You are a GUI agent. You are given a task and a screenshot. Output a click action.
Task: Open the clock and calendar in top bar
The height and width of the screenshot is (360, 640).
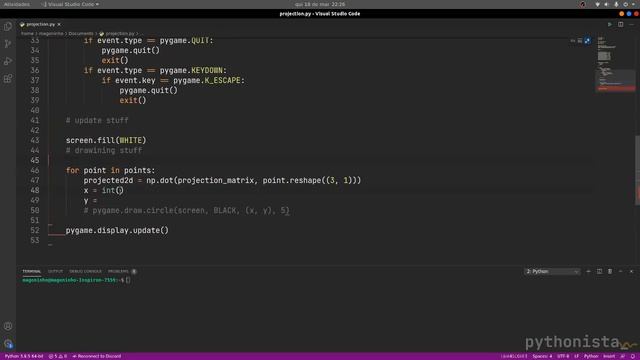tap(320, 4)
